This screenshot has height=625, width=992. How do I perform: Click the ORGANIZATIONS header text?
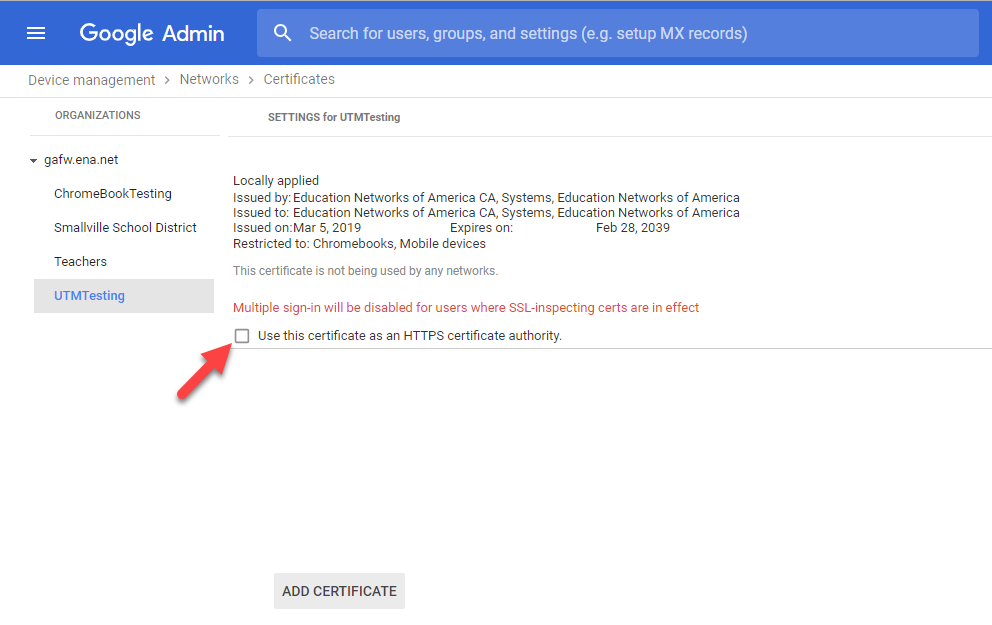click(97, 115)
